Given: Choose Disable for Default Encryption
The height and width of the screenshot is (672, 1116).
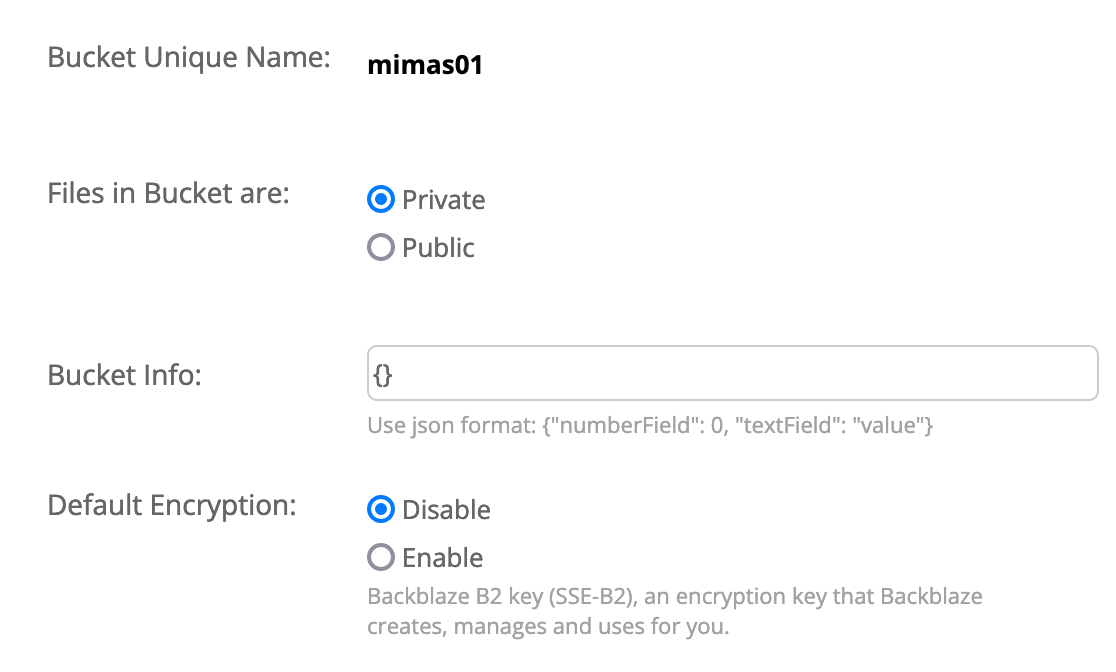Looking at the screenshot, I should (381, 509).
